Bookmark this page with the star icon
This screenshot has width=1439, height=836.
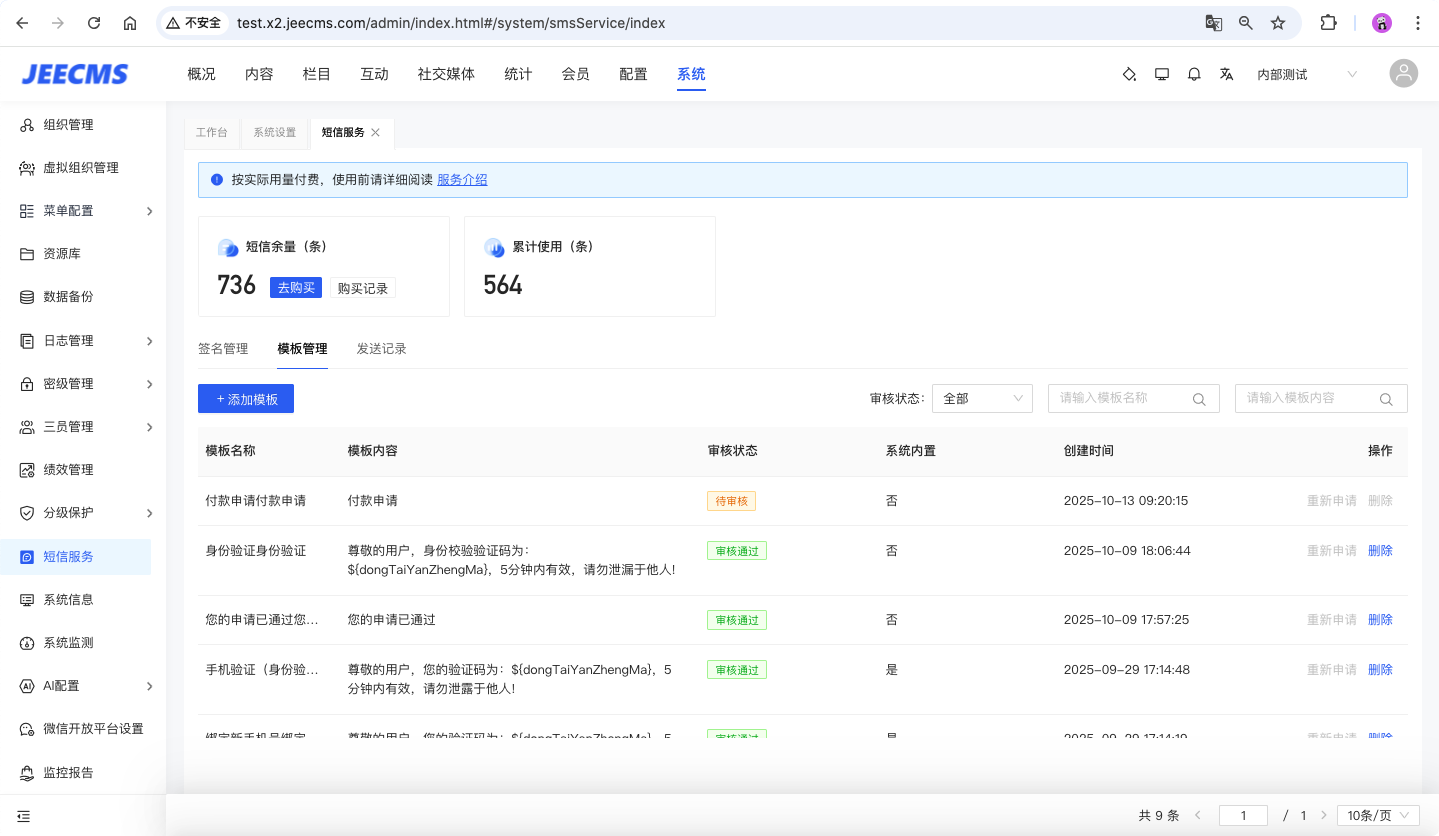1277,23
